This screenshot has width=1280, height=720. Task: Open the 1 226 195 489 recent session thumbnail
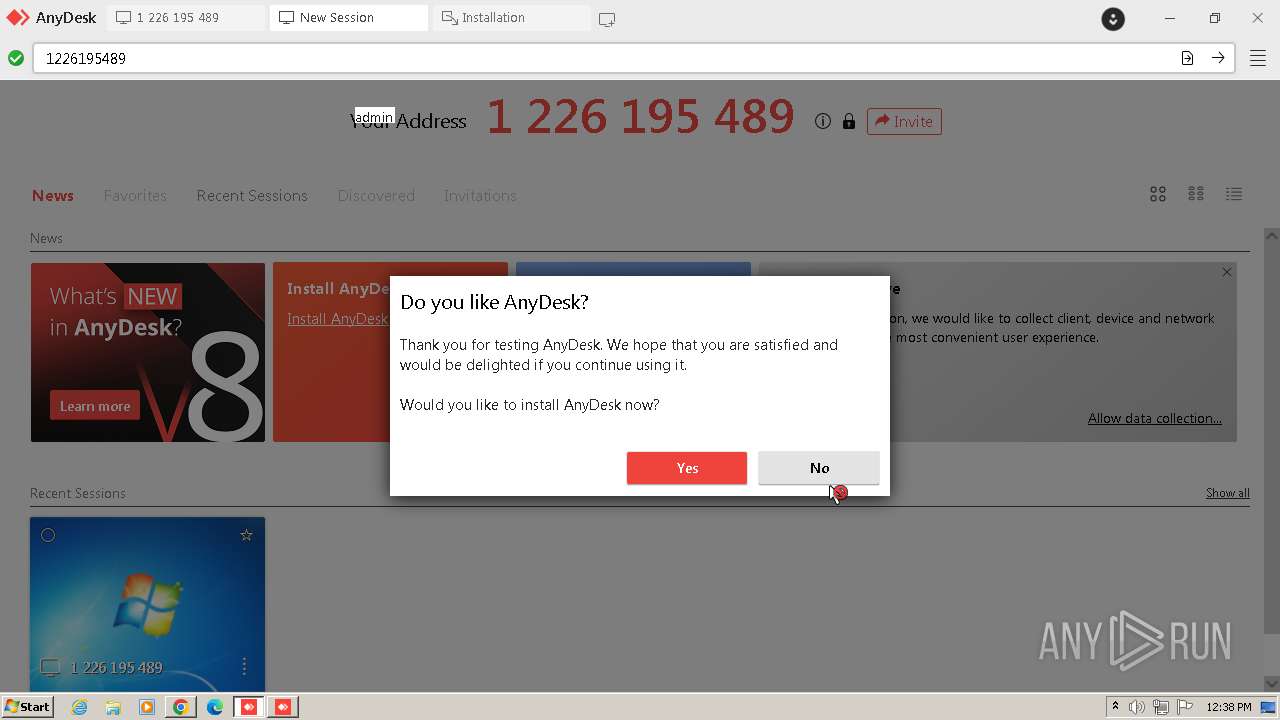(147, 604)
